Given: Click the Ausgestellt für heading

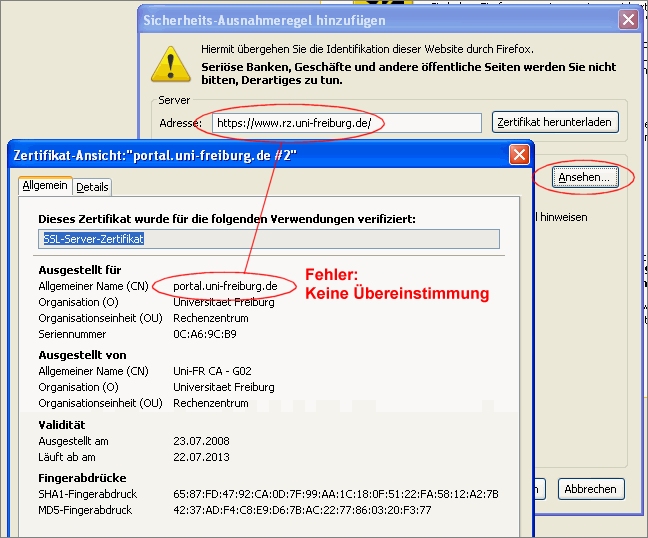Looking at the screenshot, I should point(80,270).
